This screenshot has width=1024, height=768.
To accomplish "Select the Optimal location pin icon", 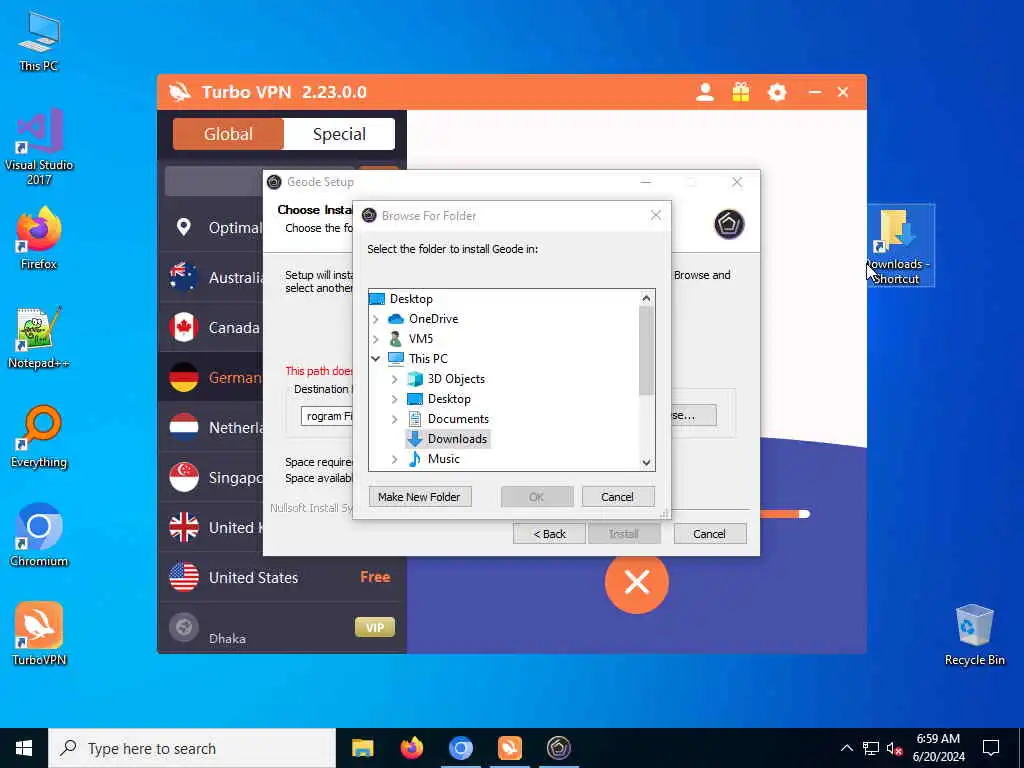I will (184, 227).
